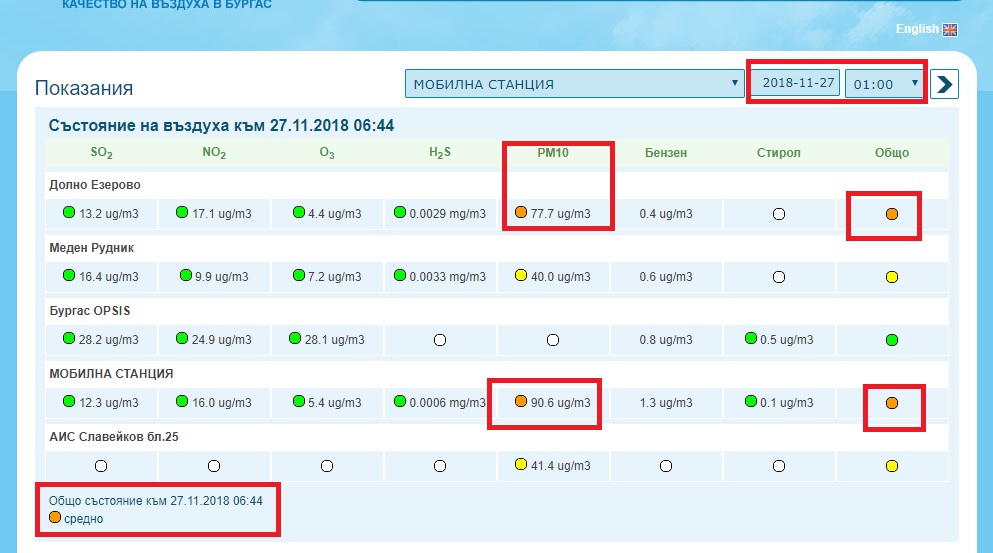The height and width of the screenshot is (553, 993).
Task: Click green indicator beside 13.2 ug/m3
Action: (69, 212)
